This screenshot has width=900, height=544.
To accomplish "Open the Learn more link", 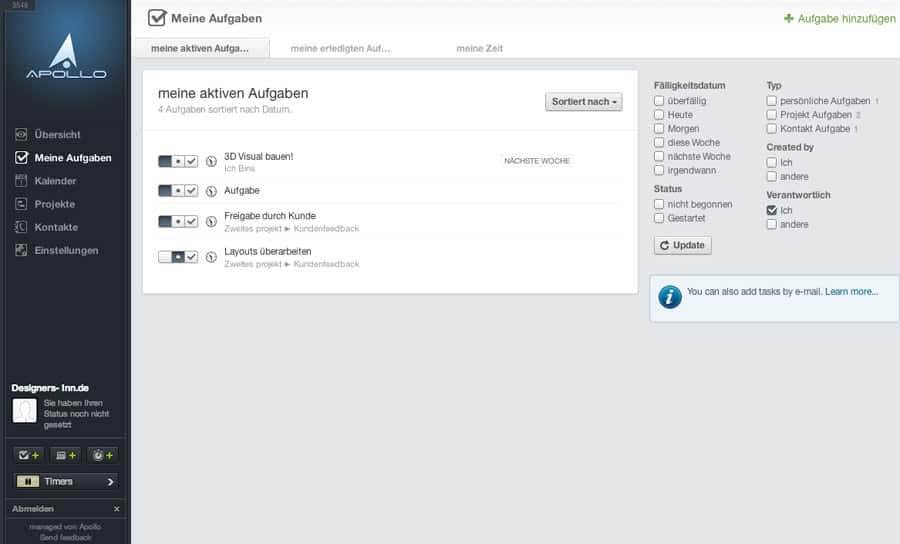I will click(x=851, y=292).
